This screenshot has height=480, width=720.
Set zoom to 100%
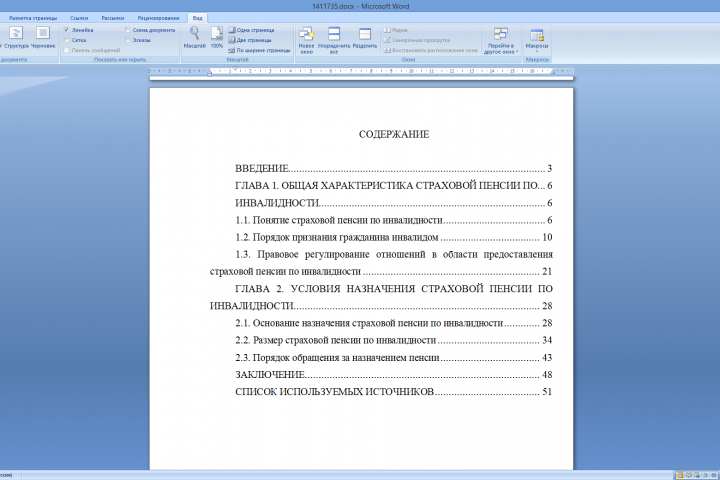[217, 37]
